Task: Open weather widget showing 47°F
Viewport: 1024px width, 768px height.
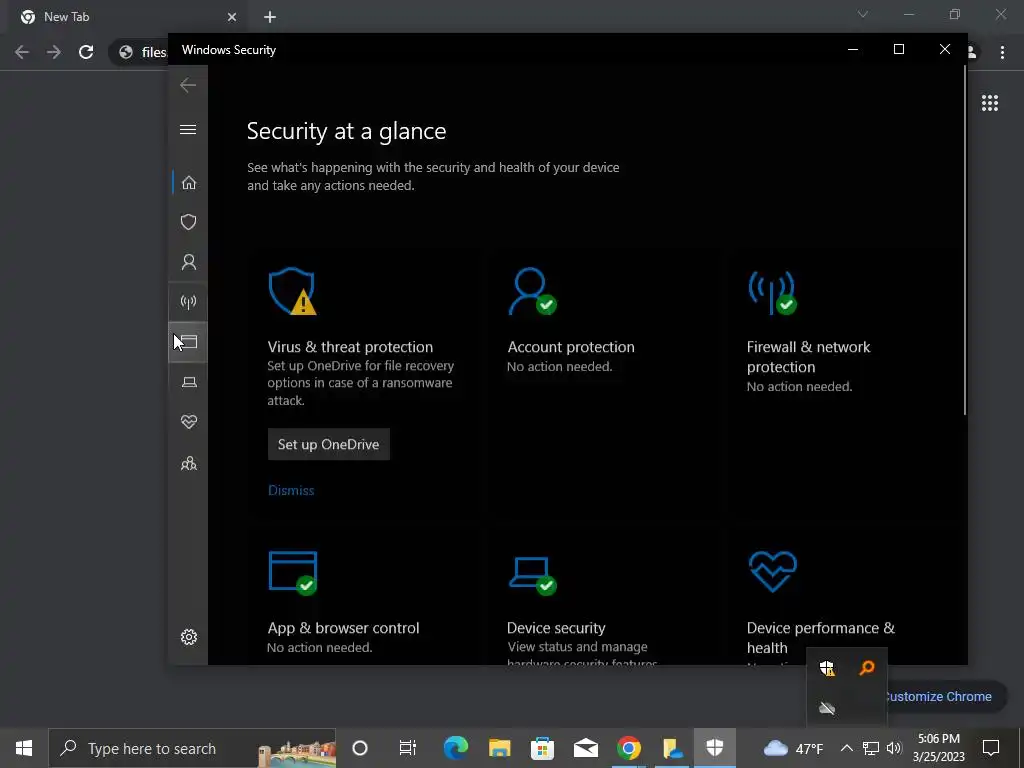Action: pyautogui.click(x=793, y=748)
